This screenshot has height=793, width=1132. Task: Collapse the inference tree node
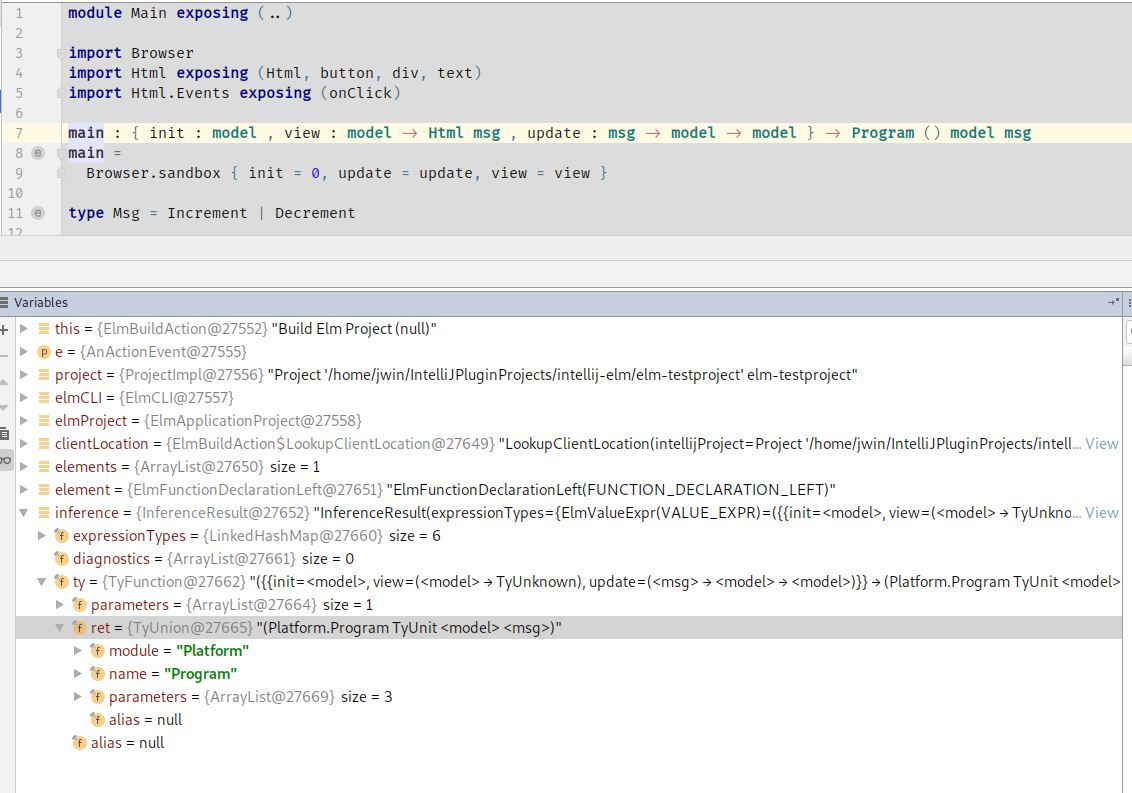tap(25, 512)
